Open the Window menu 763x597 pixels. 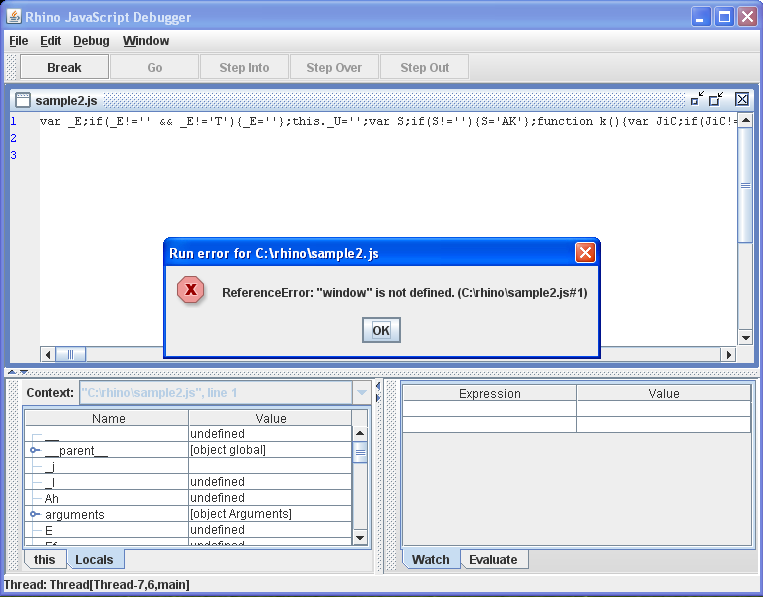[x=146, y=41]
